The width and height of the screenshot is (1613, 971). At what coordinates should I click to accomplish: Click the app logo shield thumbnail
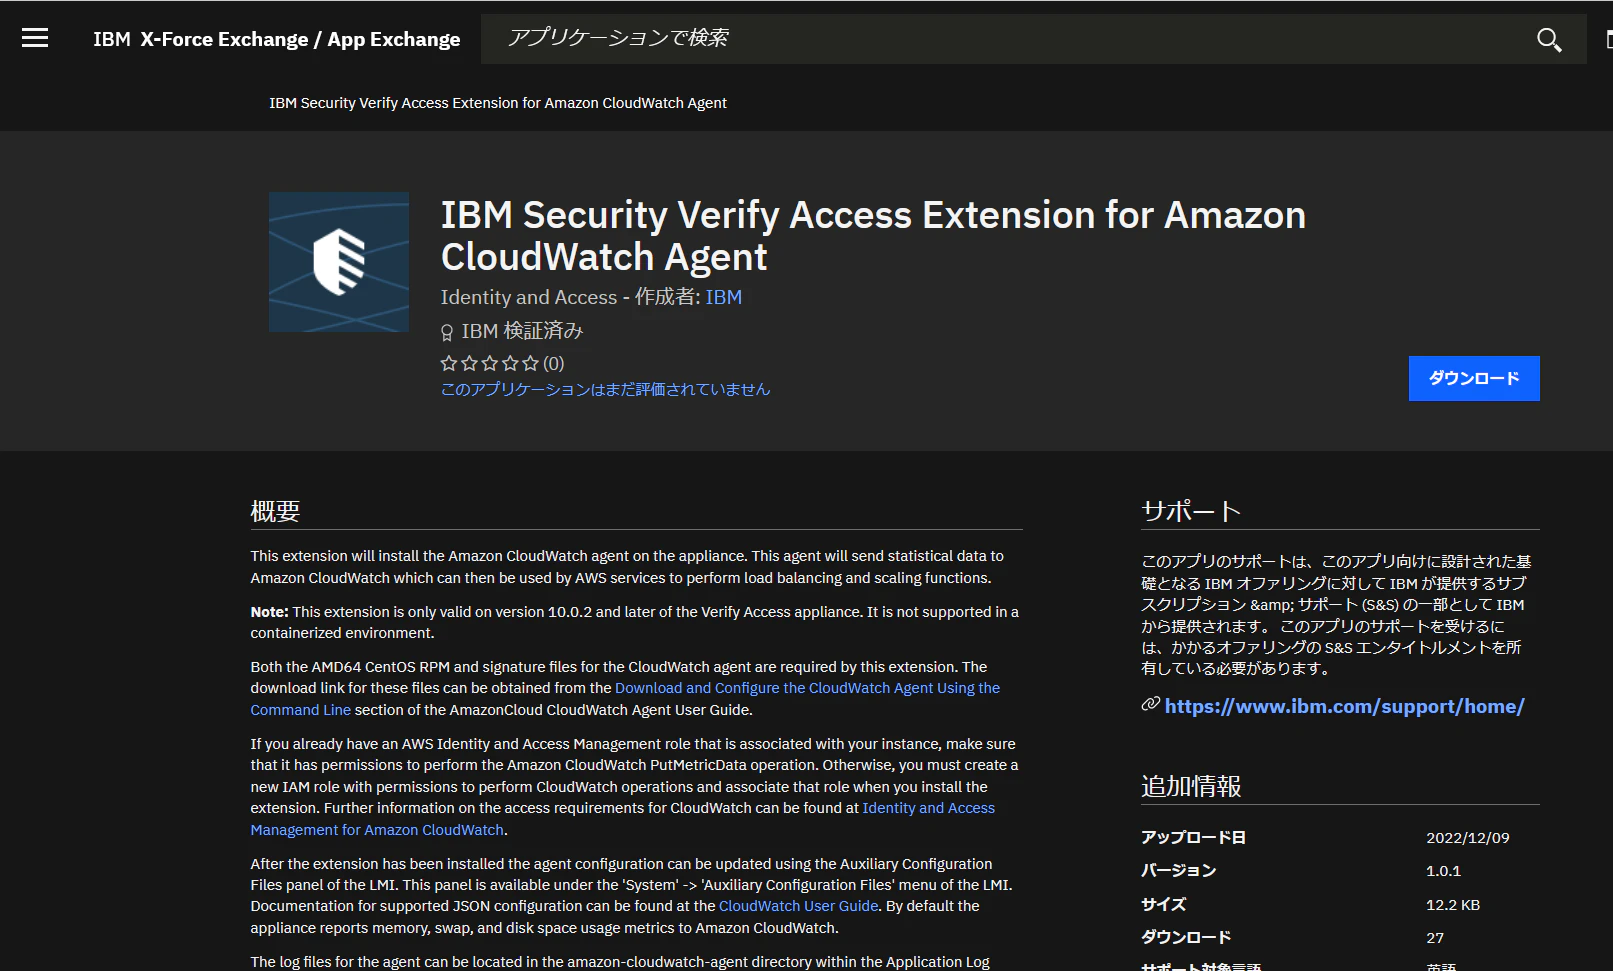coord(339,262)
